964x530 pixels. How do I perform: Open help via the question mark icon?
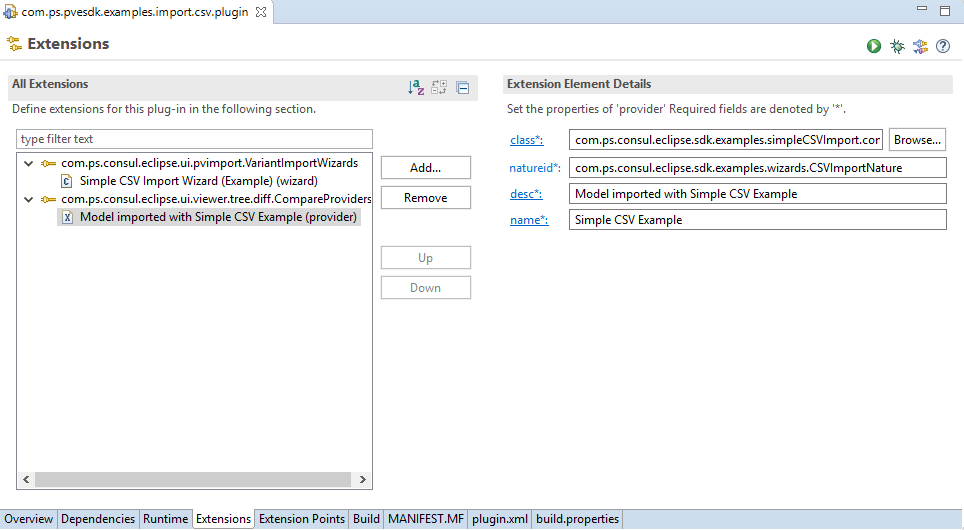(x=943, y=46)
